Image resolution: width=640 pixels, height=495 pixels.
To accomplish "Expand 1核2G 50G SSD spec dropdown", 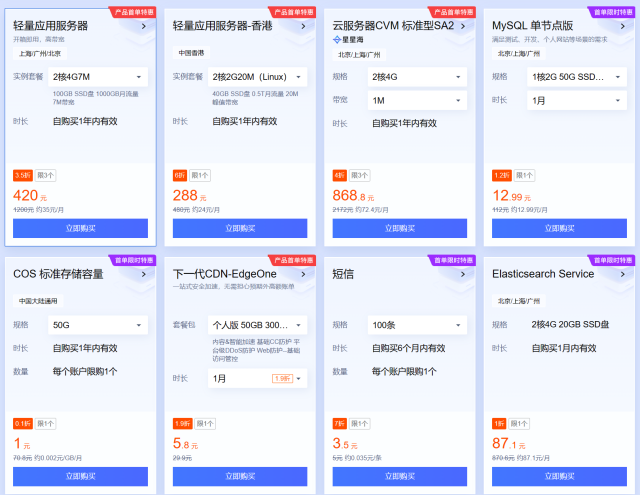I will (577, 77).
